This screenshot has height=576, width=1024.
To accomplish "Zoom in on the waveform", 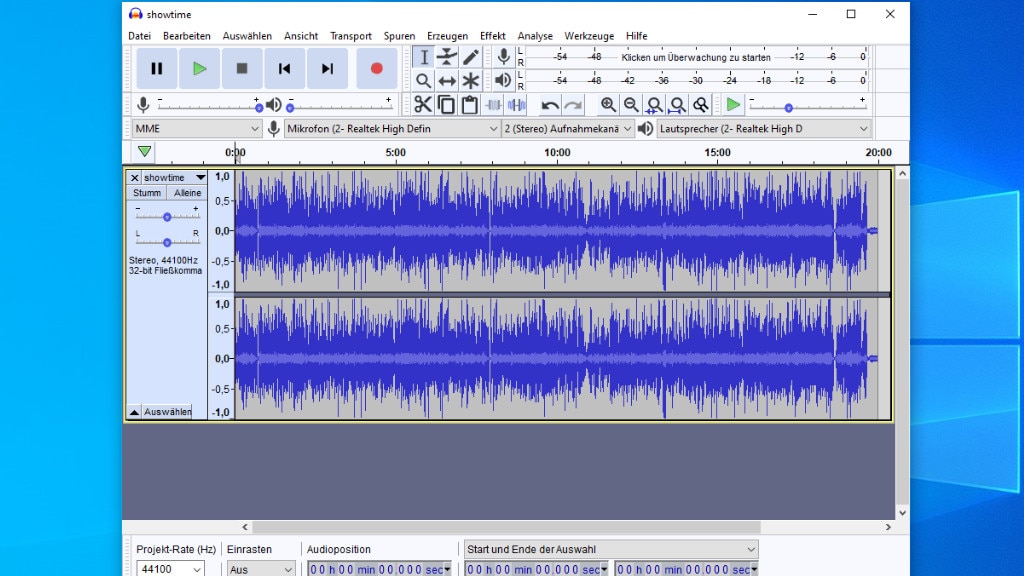I will 608,104.
